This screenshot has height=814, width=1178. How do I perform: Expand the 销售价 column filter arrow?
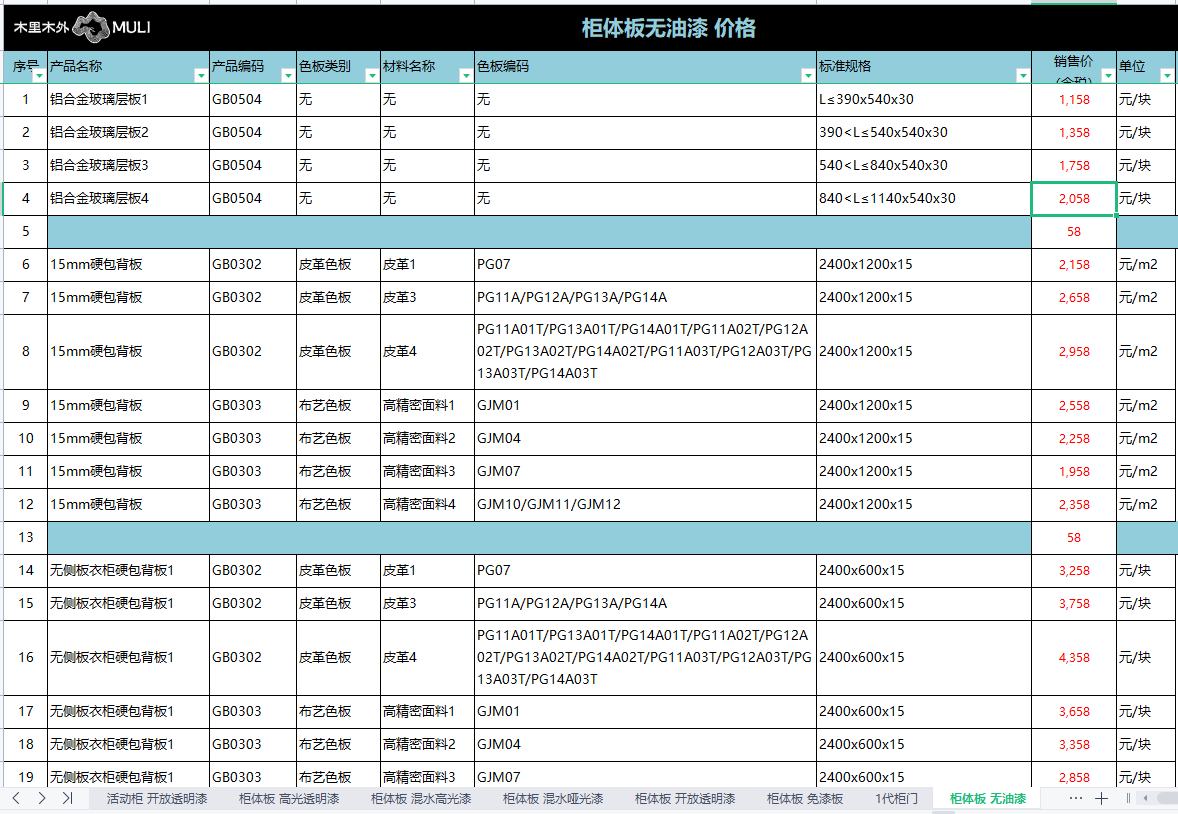click(x=1107, y=76)
